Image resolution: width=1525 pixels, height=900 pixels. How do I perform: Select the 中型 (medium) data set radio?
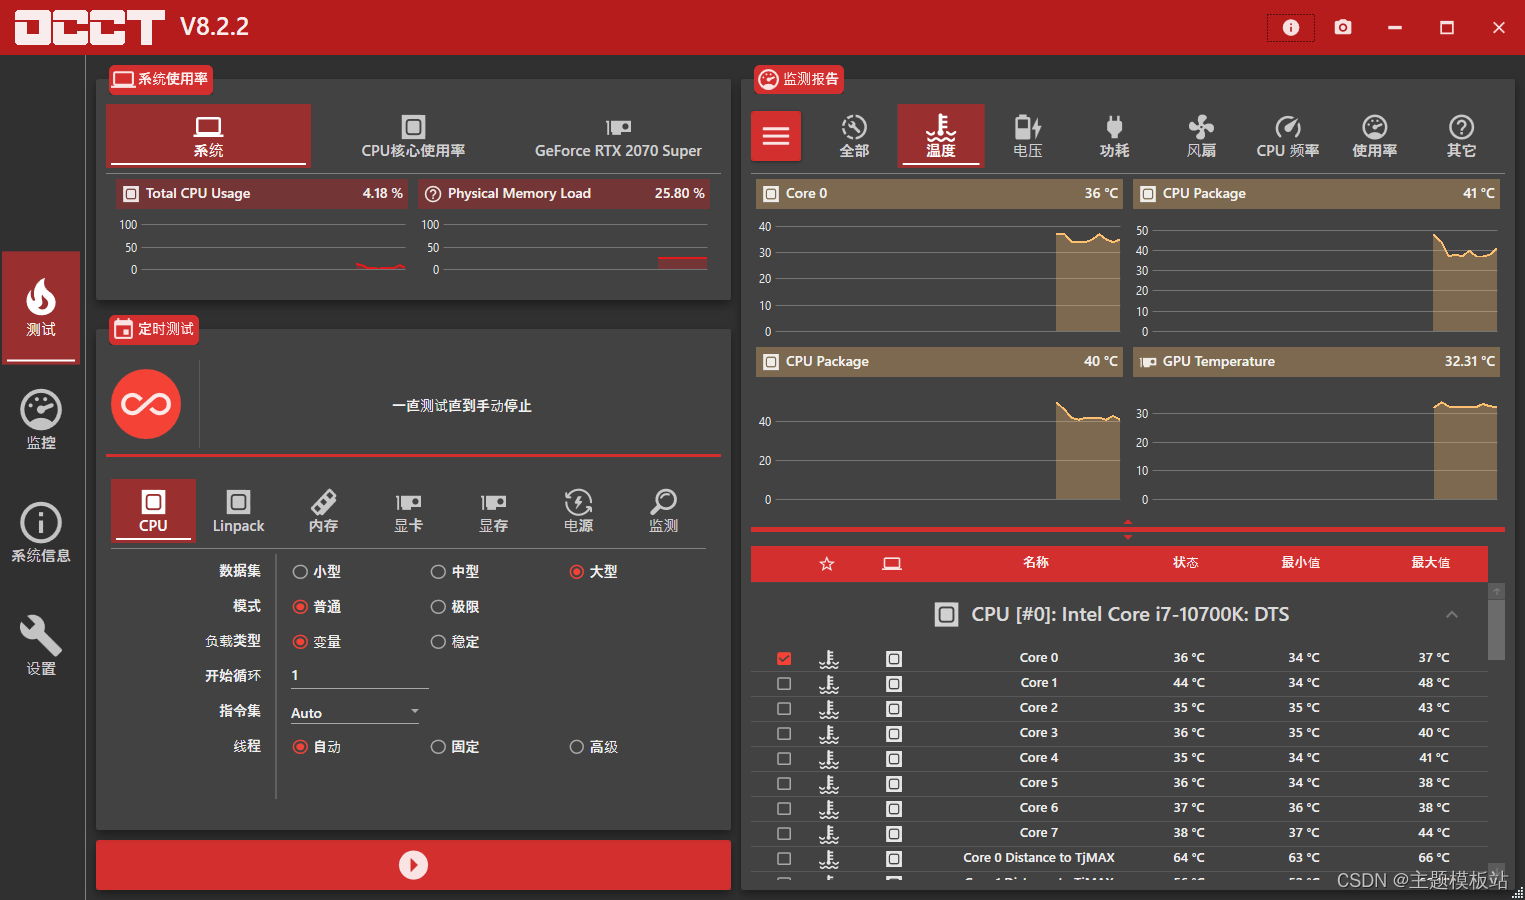click(438, 572)
